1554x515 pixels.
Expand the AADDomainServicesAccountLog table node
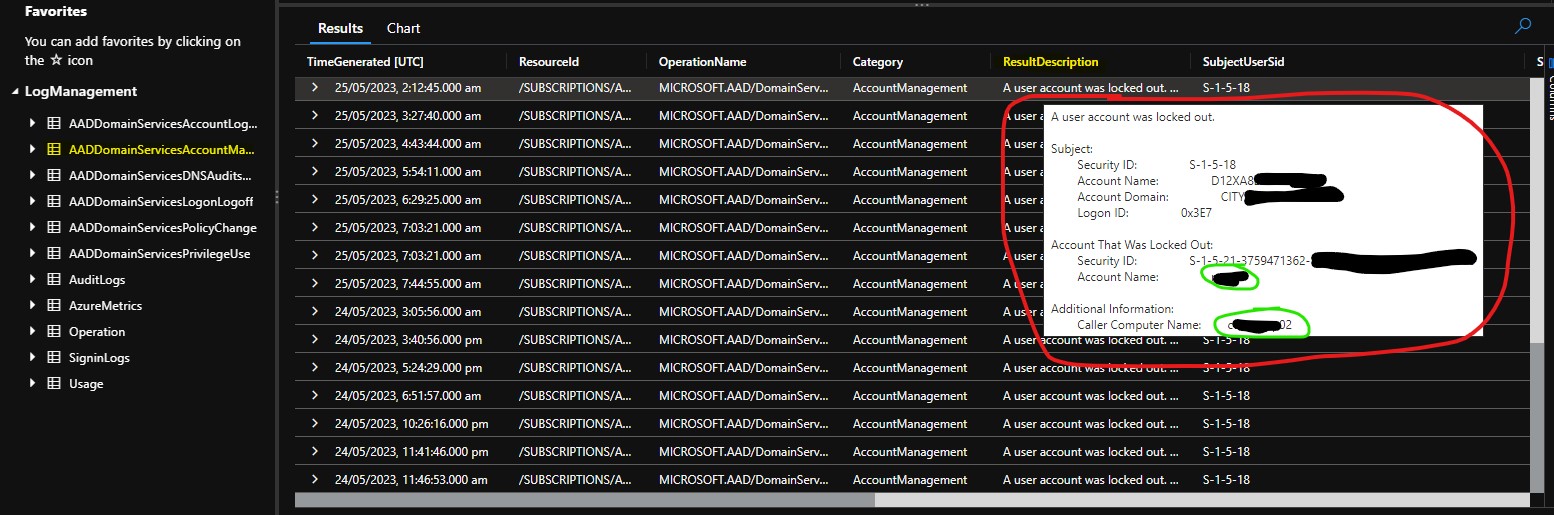(33, 125)
